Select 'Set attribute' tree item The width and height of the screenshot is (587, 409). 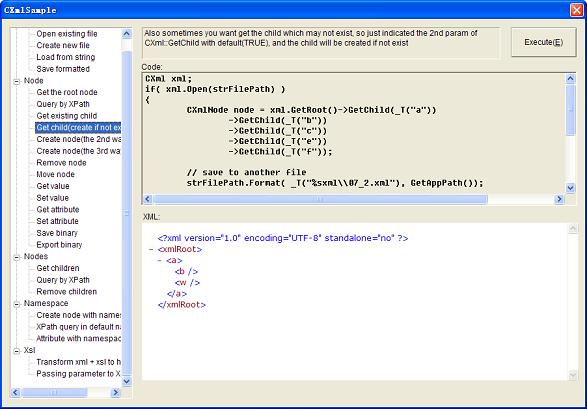(57, 221)
